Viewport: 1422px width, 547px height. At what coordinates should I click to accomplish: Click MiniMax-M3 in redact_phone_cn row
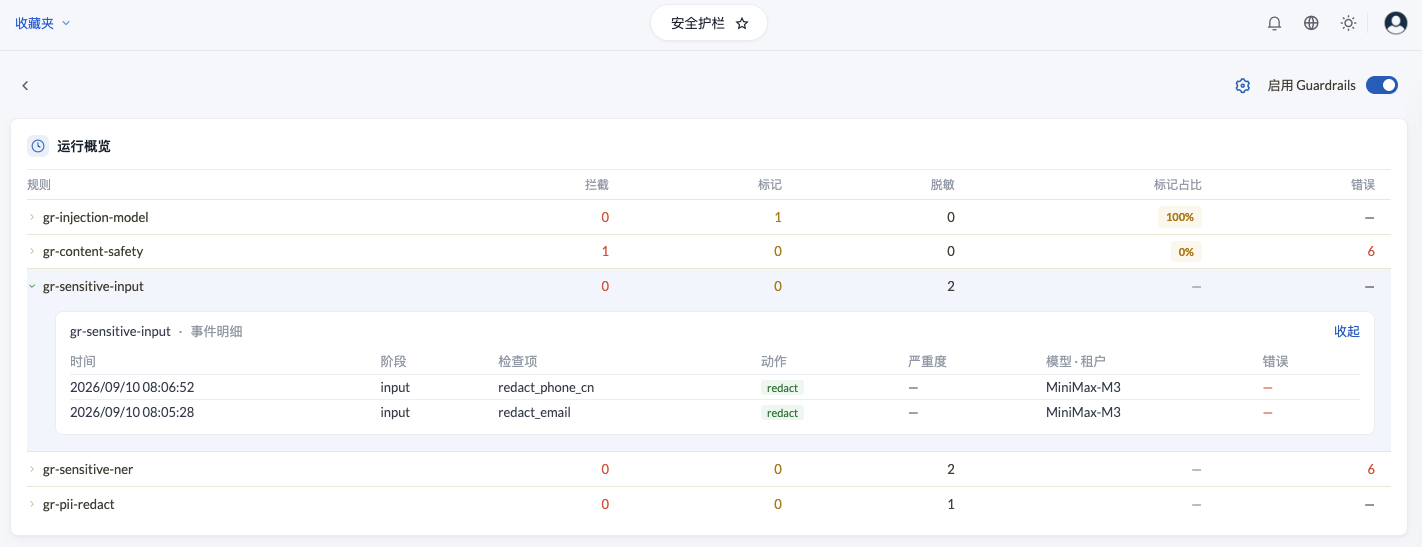pos(1083,387)
